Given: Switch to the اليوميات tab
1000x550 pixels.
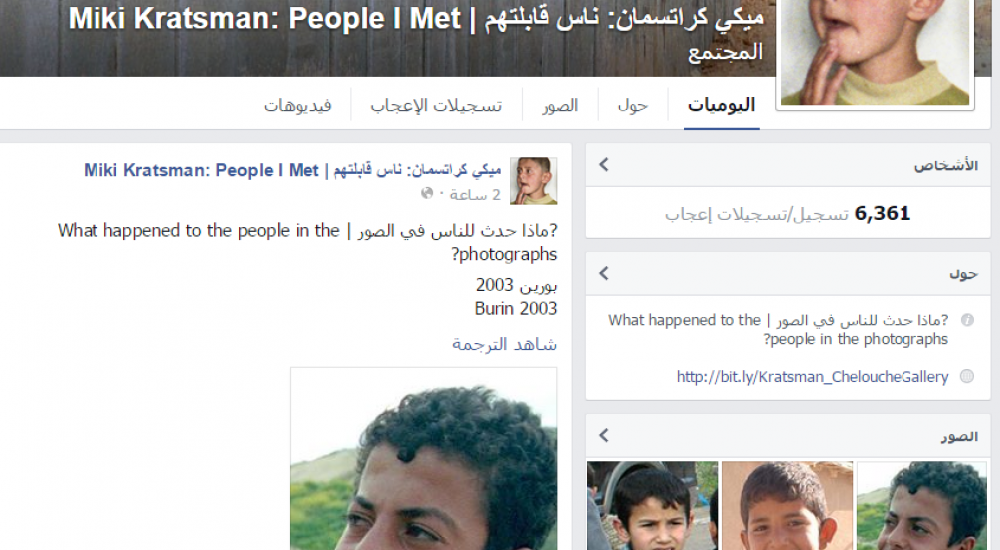Looking at the screenshot, I should coord(721,105).
